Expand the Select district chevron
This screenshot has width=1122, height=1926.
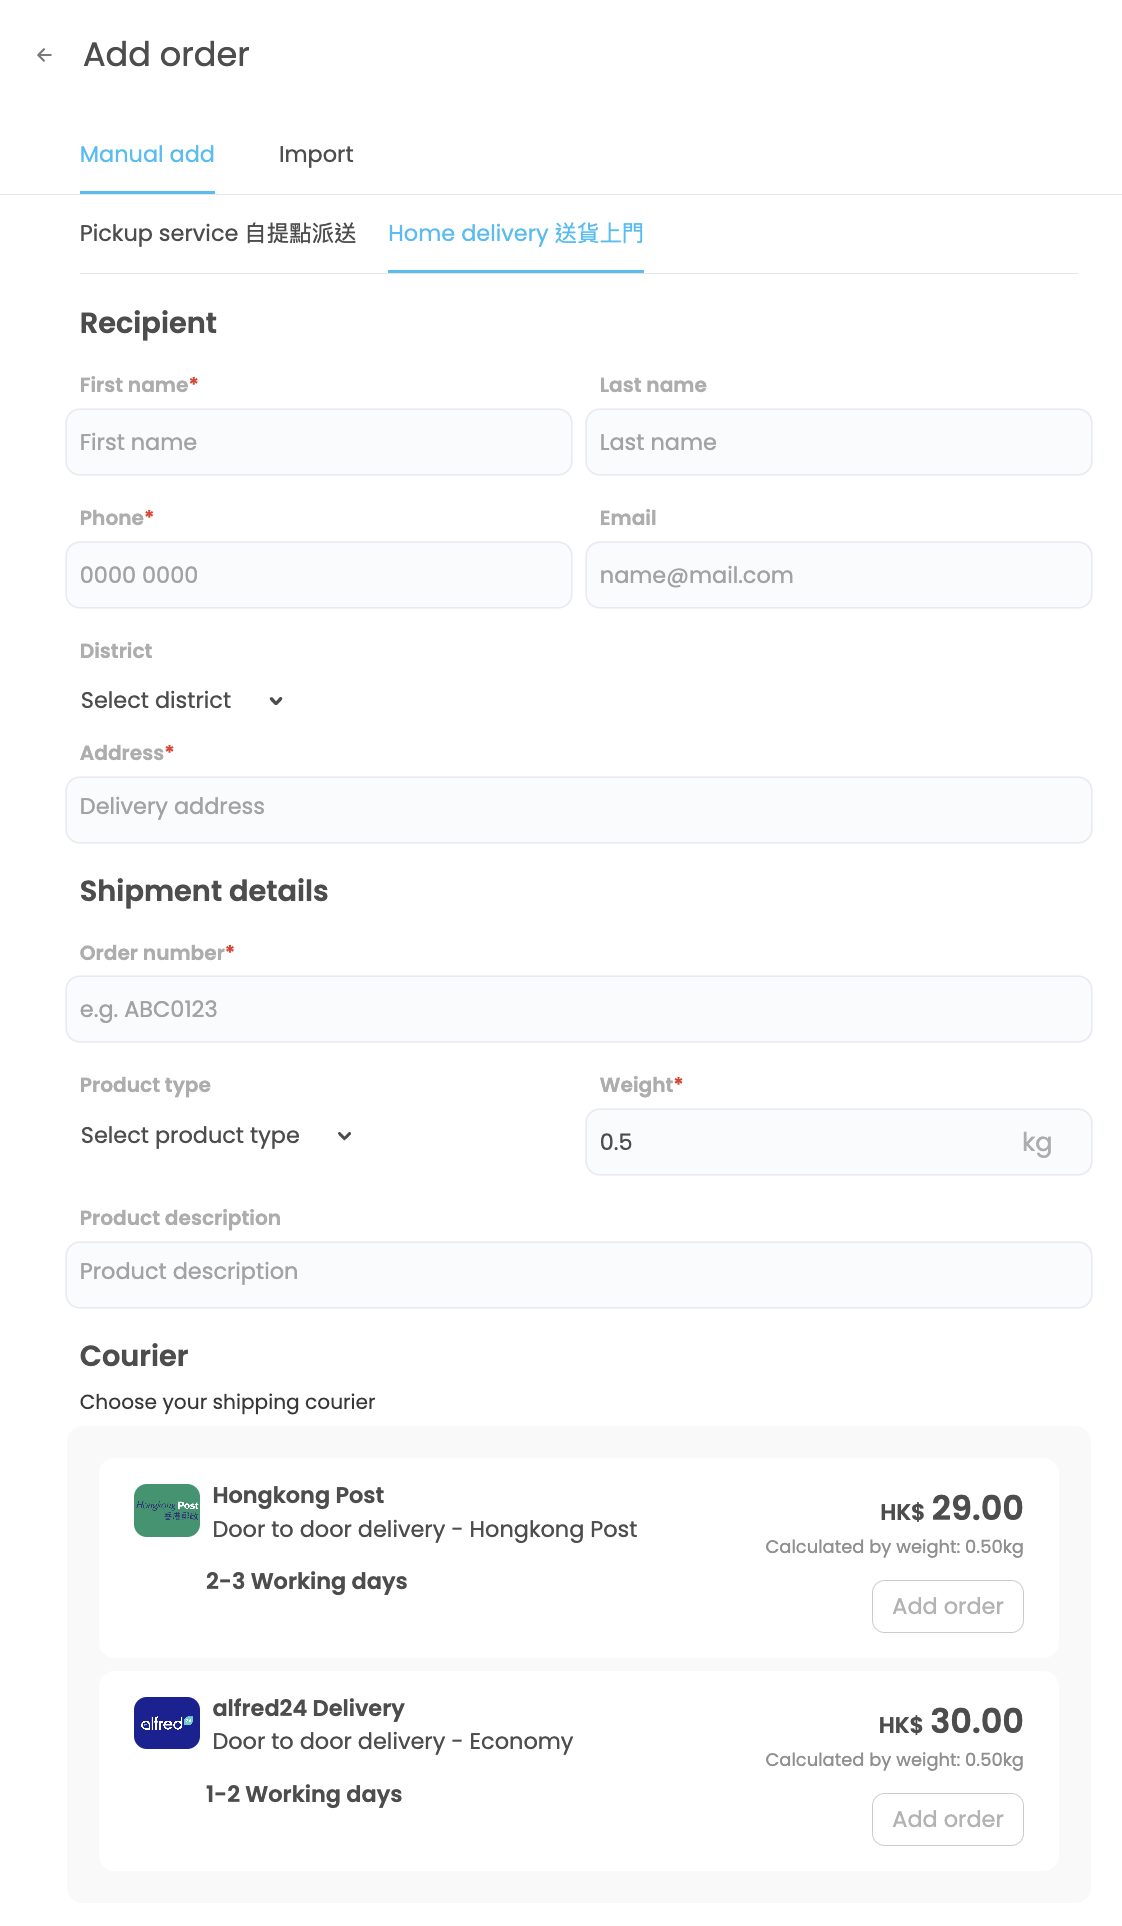[276, 701]
